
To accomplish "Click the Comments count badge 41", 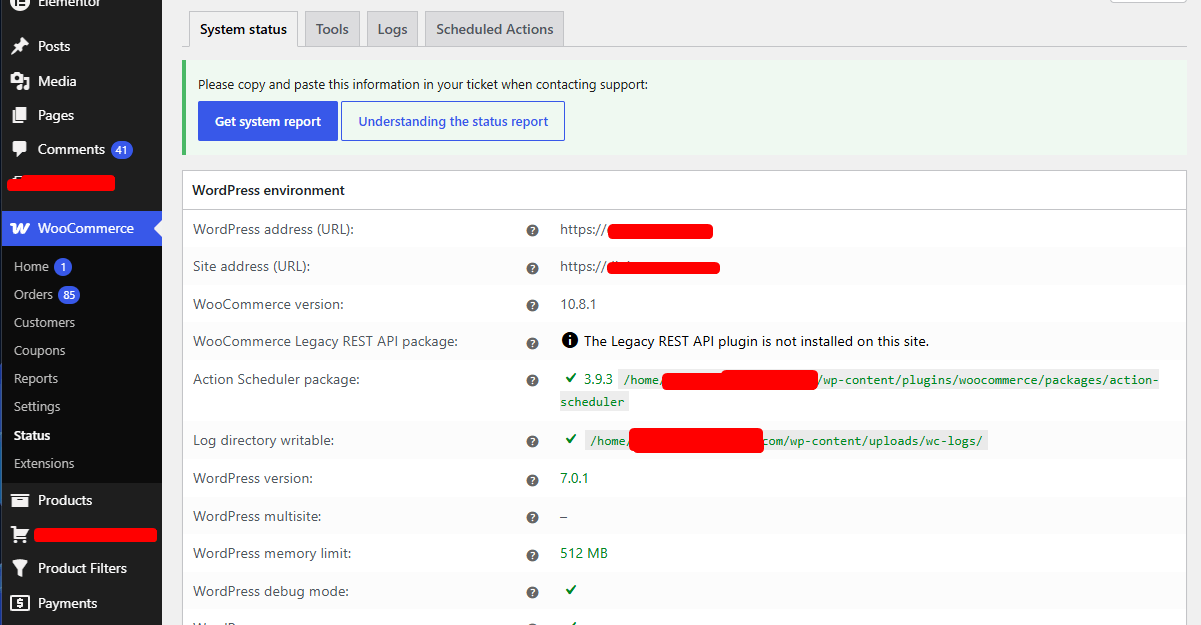I will [122, 150].
